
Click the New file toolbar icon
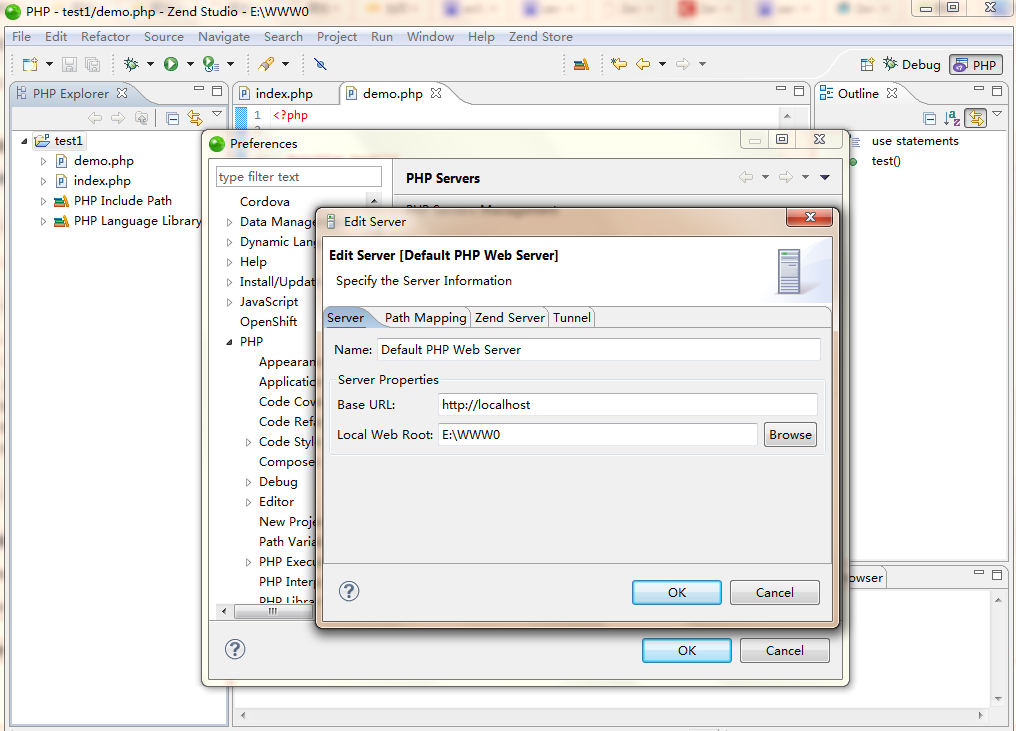point(30,64)
